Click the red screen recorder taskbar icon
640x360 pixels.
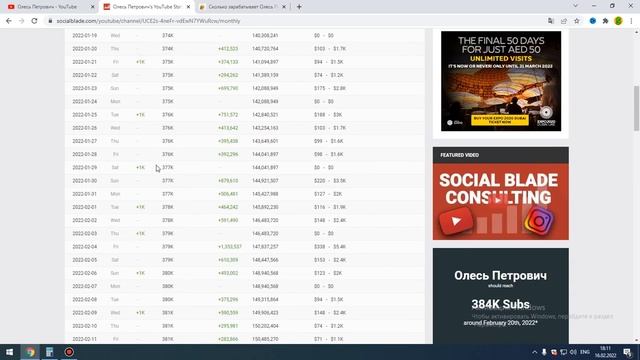69,352
